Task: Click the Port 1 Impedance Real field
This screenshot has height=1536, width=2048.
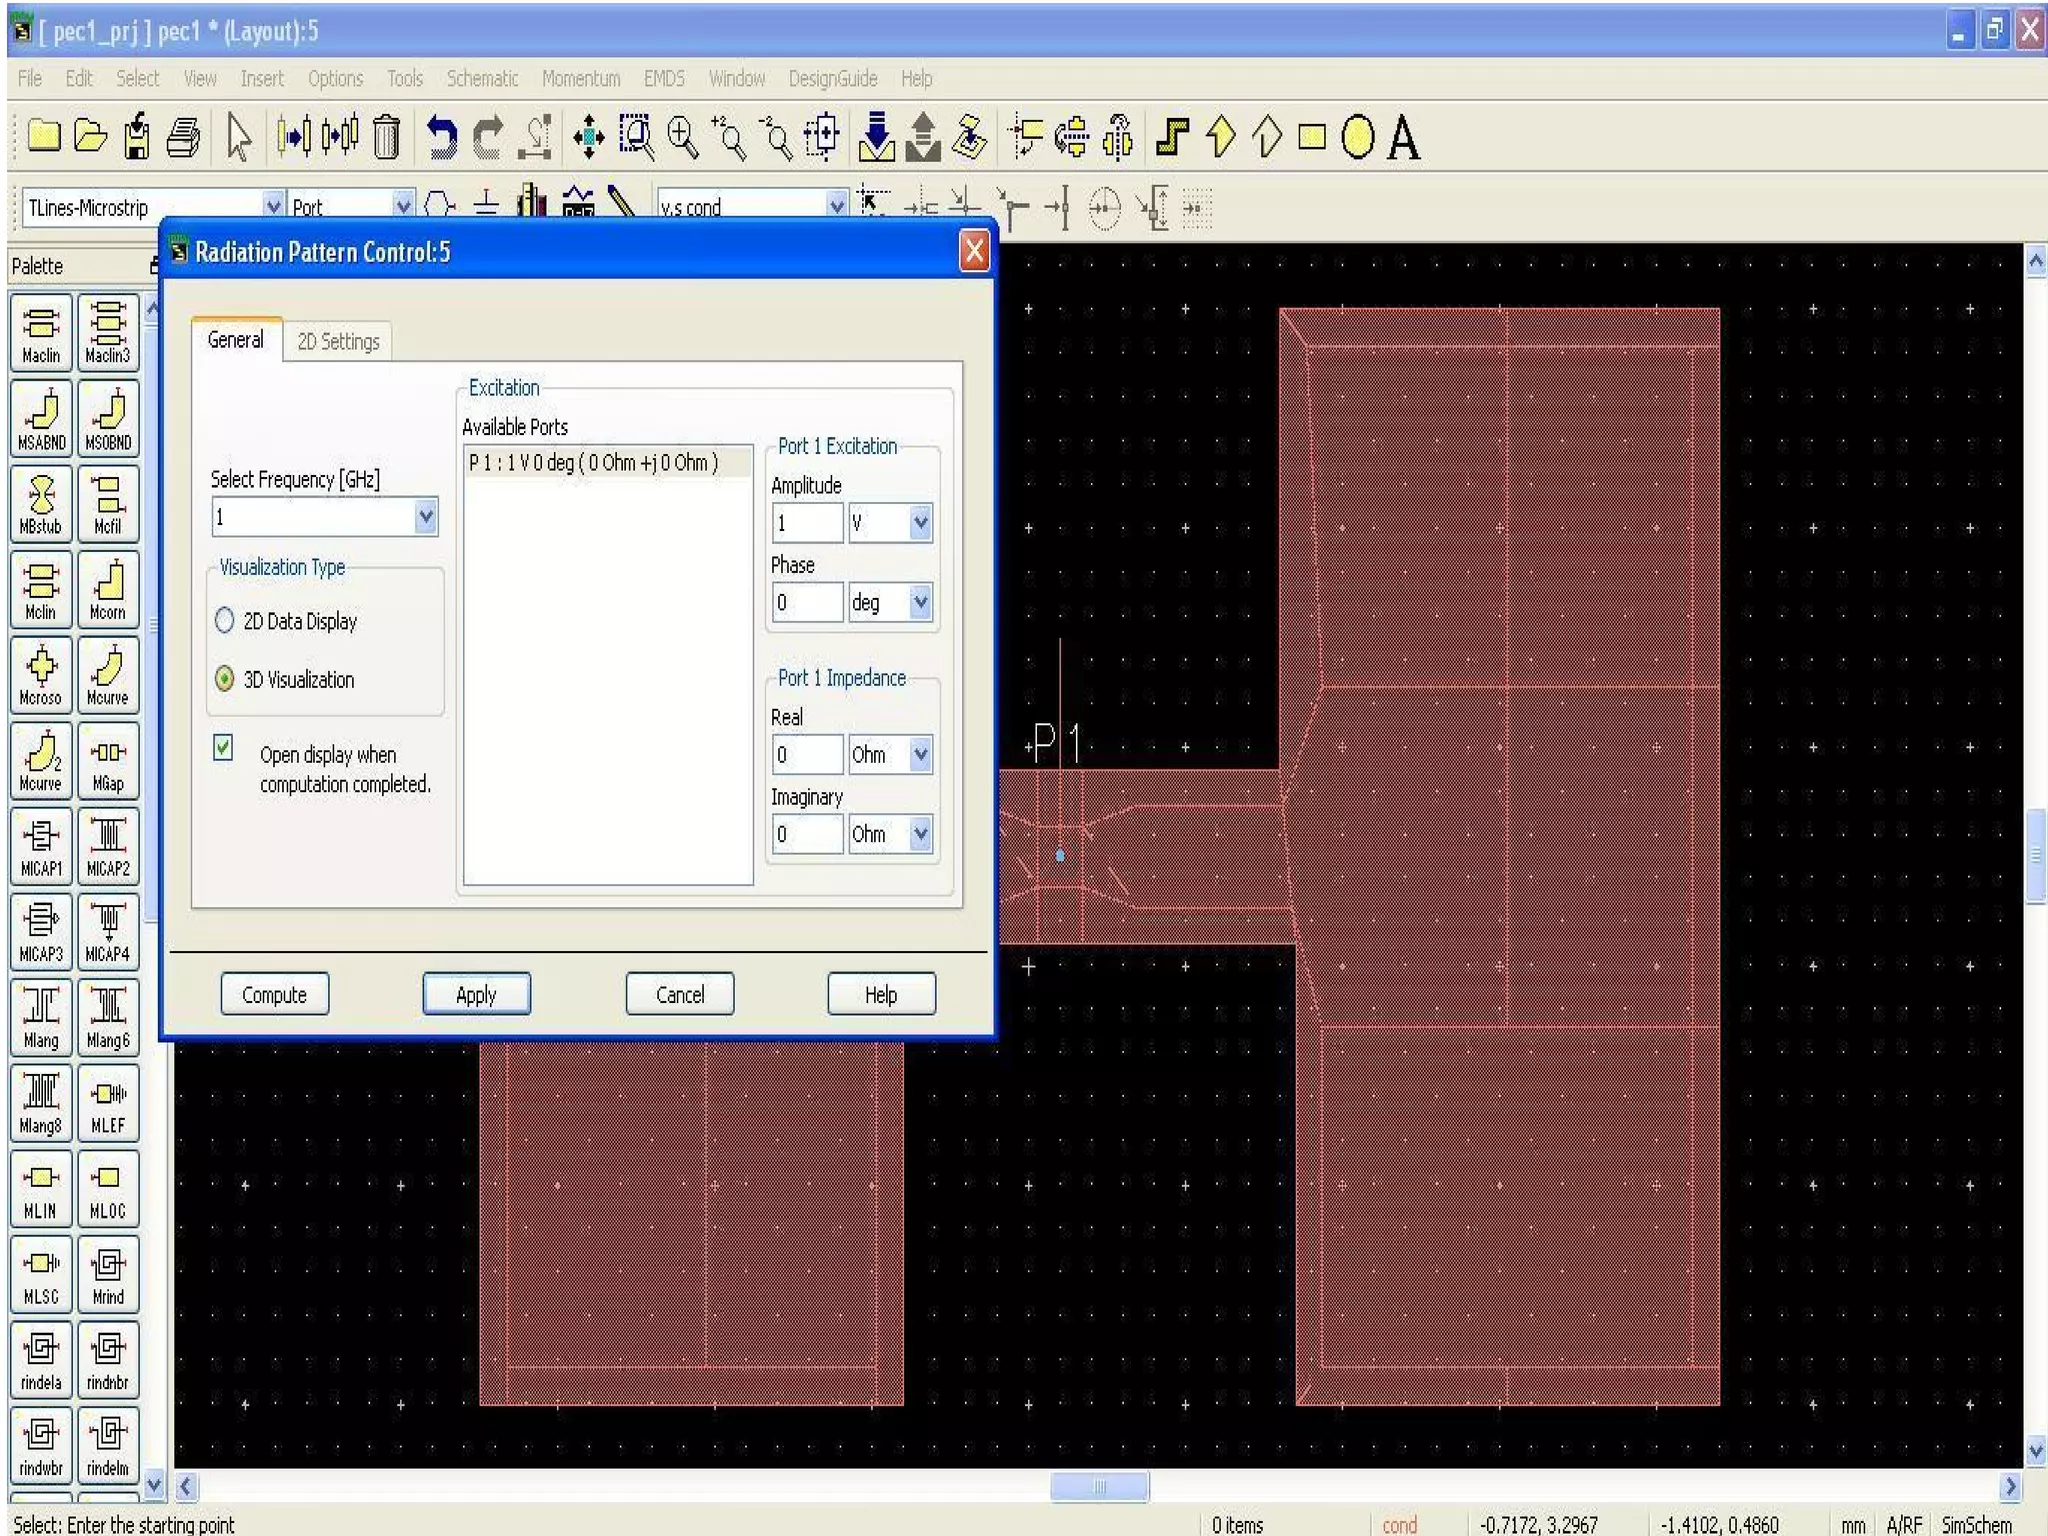Action: pyautogui.click(x=806, y=755)
